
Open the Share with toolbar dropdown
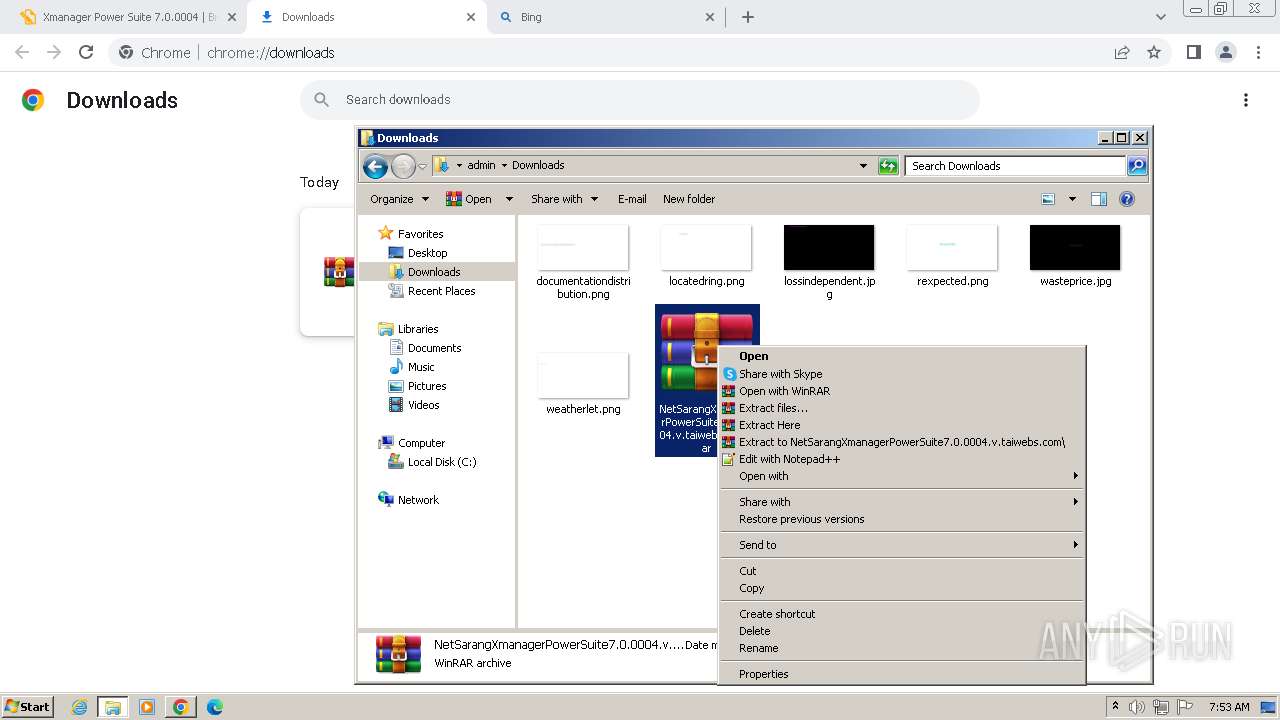pos(564,199)
